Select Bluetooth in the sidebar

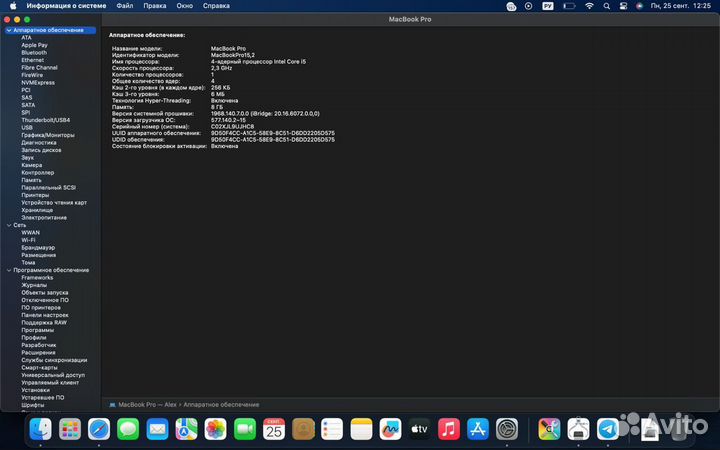pos(34,53)
